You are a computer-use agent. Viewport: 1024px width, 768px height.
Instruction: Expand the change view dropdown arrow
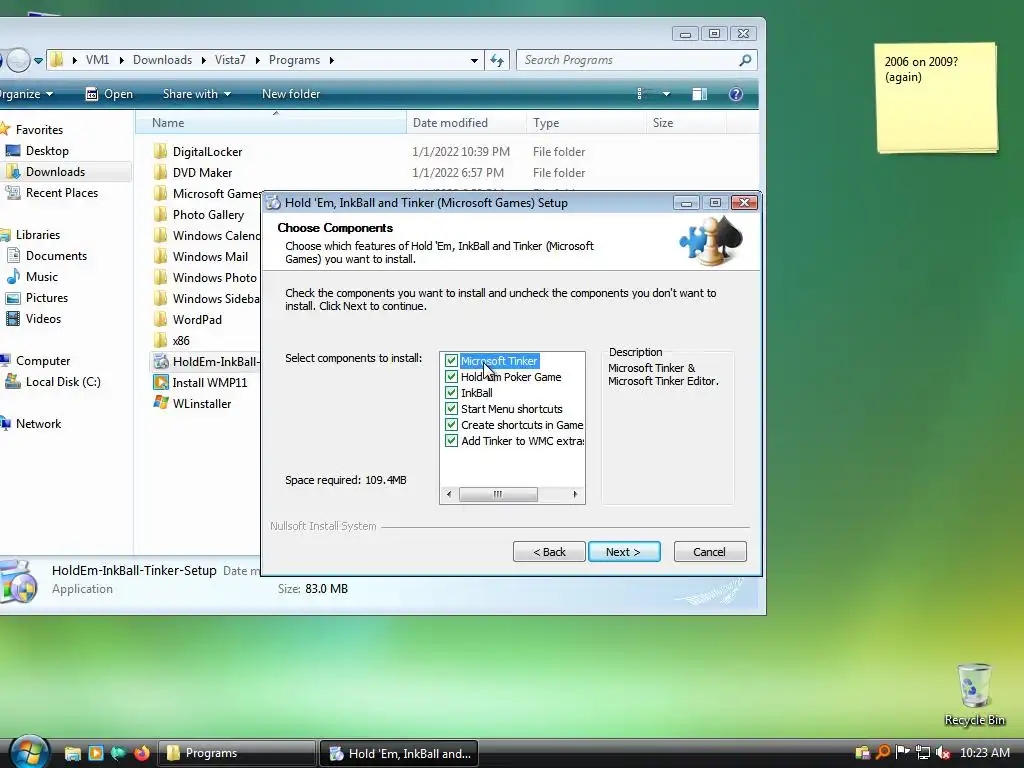click(x=666, y=94)
